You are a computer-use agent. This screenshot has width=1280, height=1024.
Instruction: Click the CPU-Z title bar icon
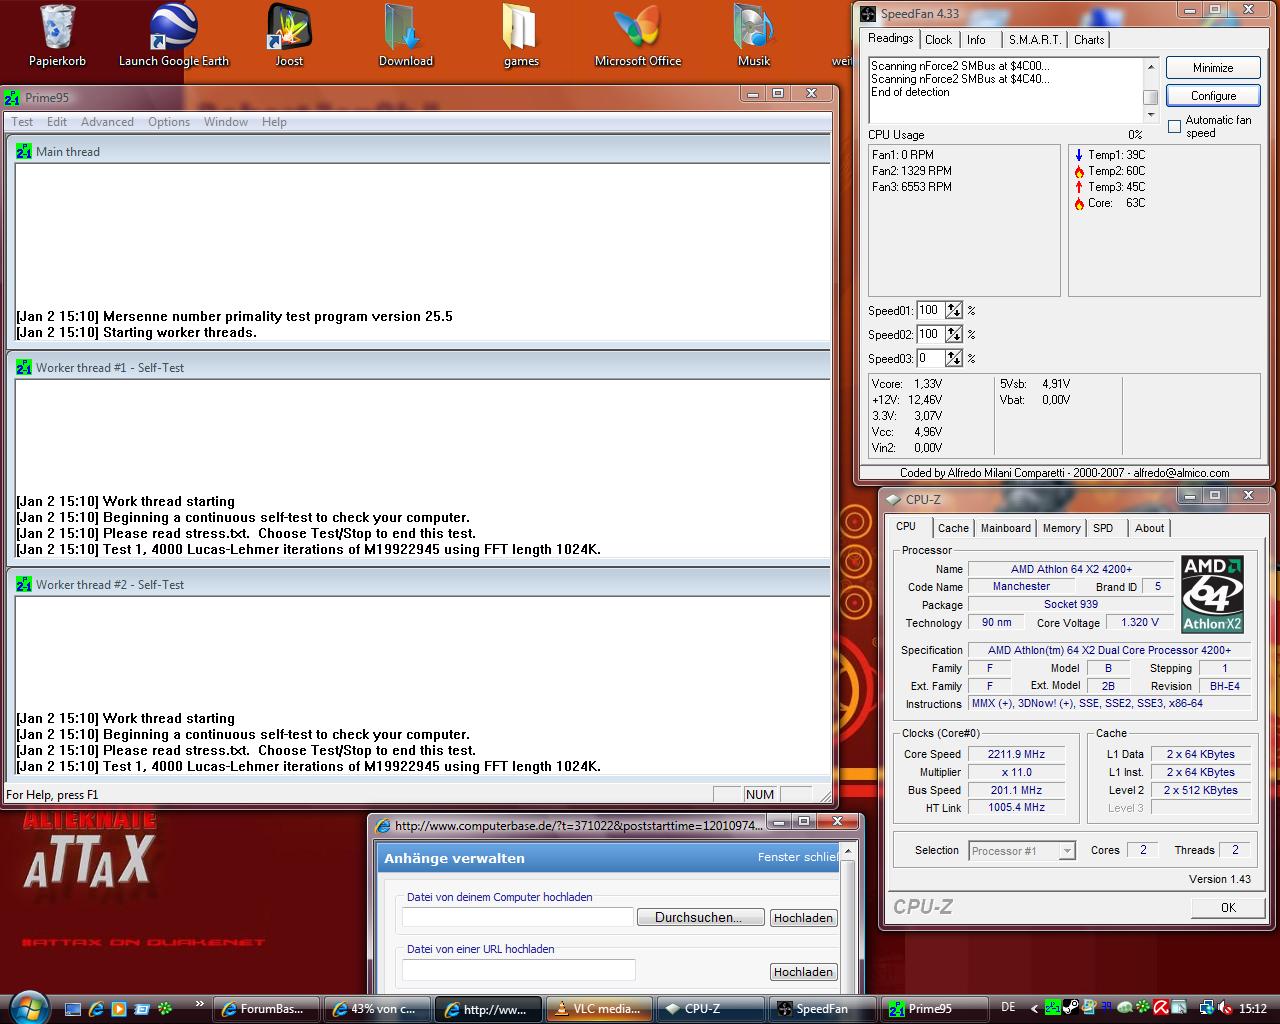[892, 500]
